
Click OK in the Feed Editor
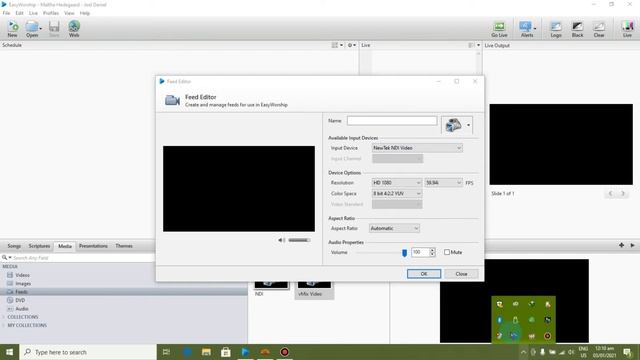pos(424,273)
